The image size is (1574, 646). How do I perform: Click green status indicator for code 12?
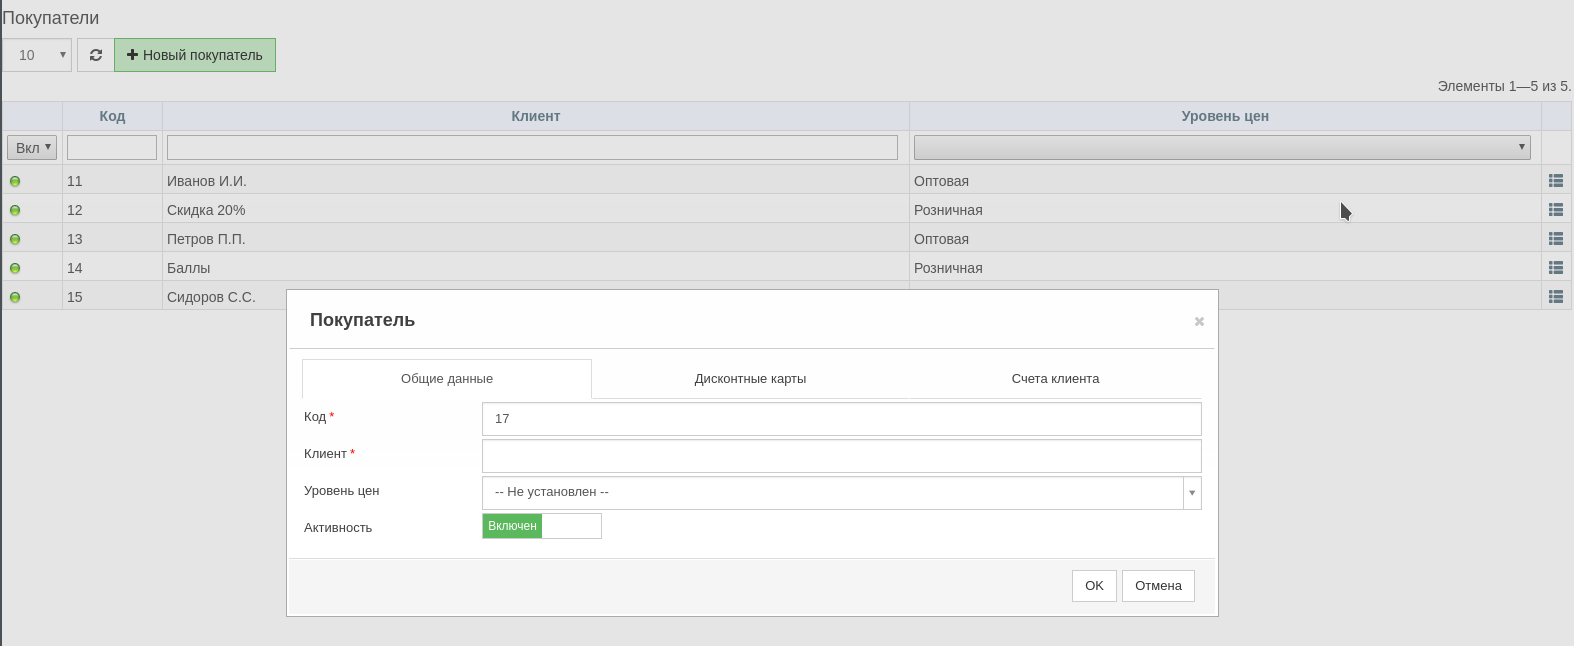15,211
